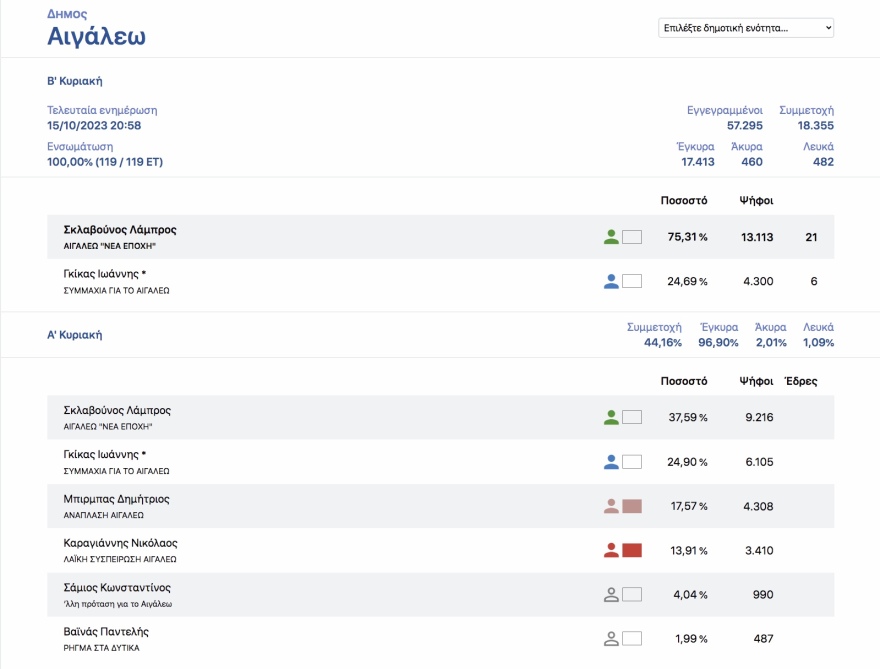Open the municipal unit selection dropdown
Screen dimensions: 880x669
tap(745, 28)
